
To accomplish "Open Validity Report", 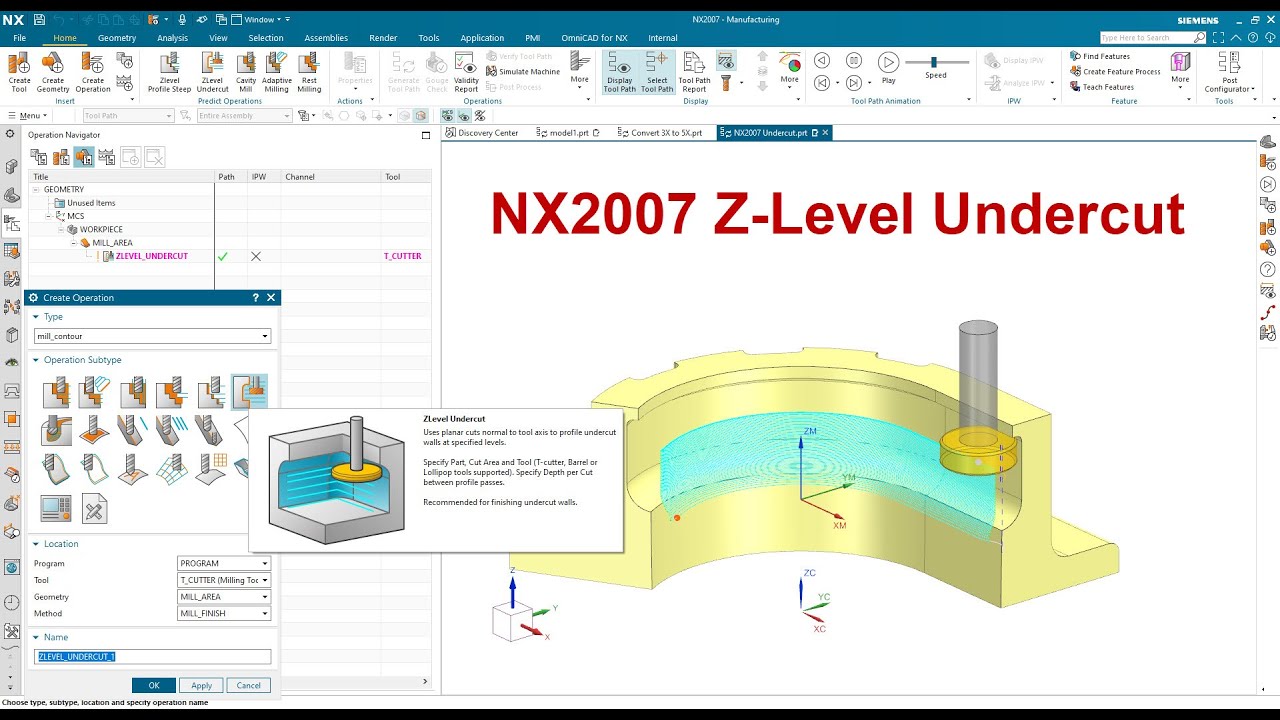I will 466,72.
